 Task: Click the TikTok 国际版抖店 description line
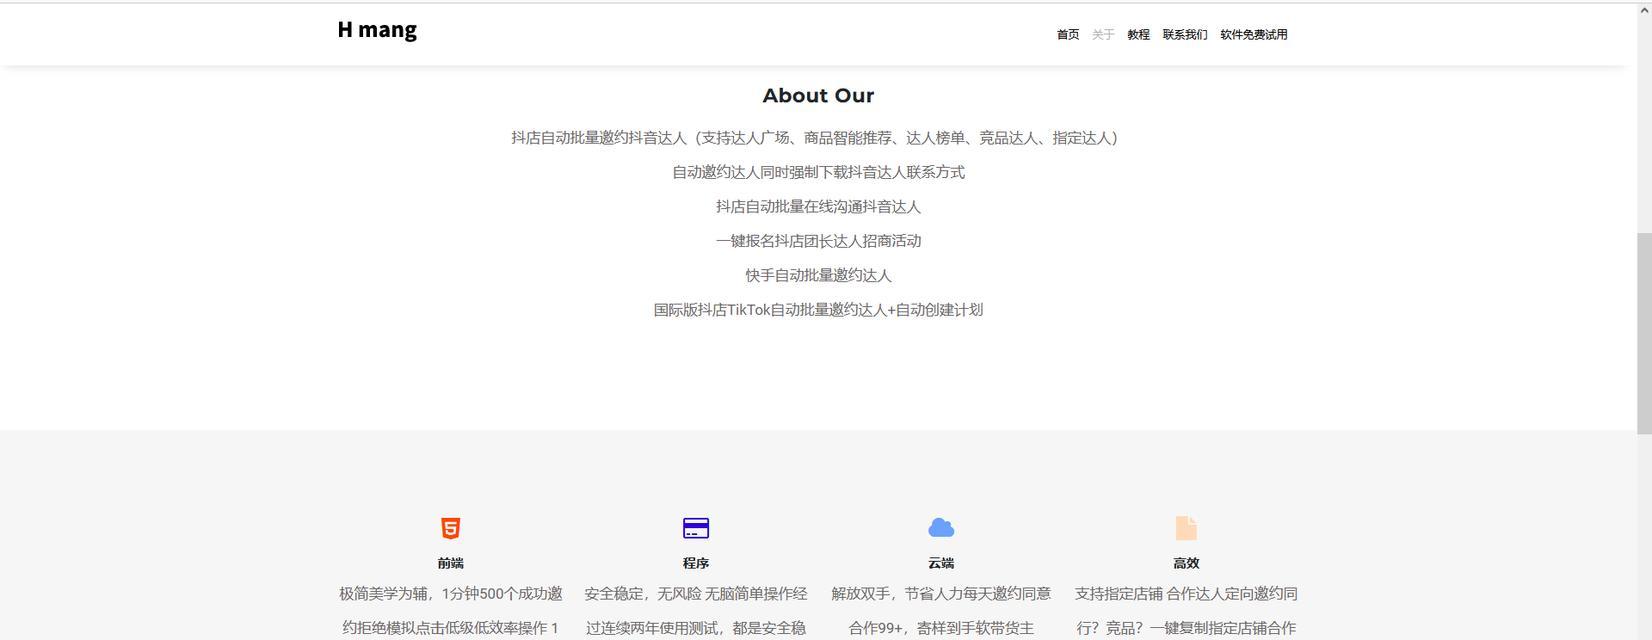[x=818, y=310]
